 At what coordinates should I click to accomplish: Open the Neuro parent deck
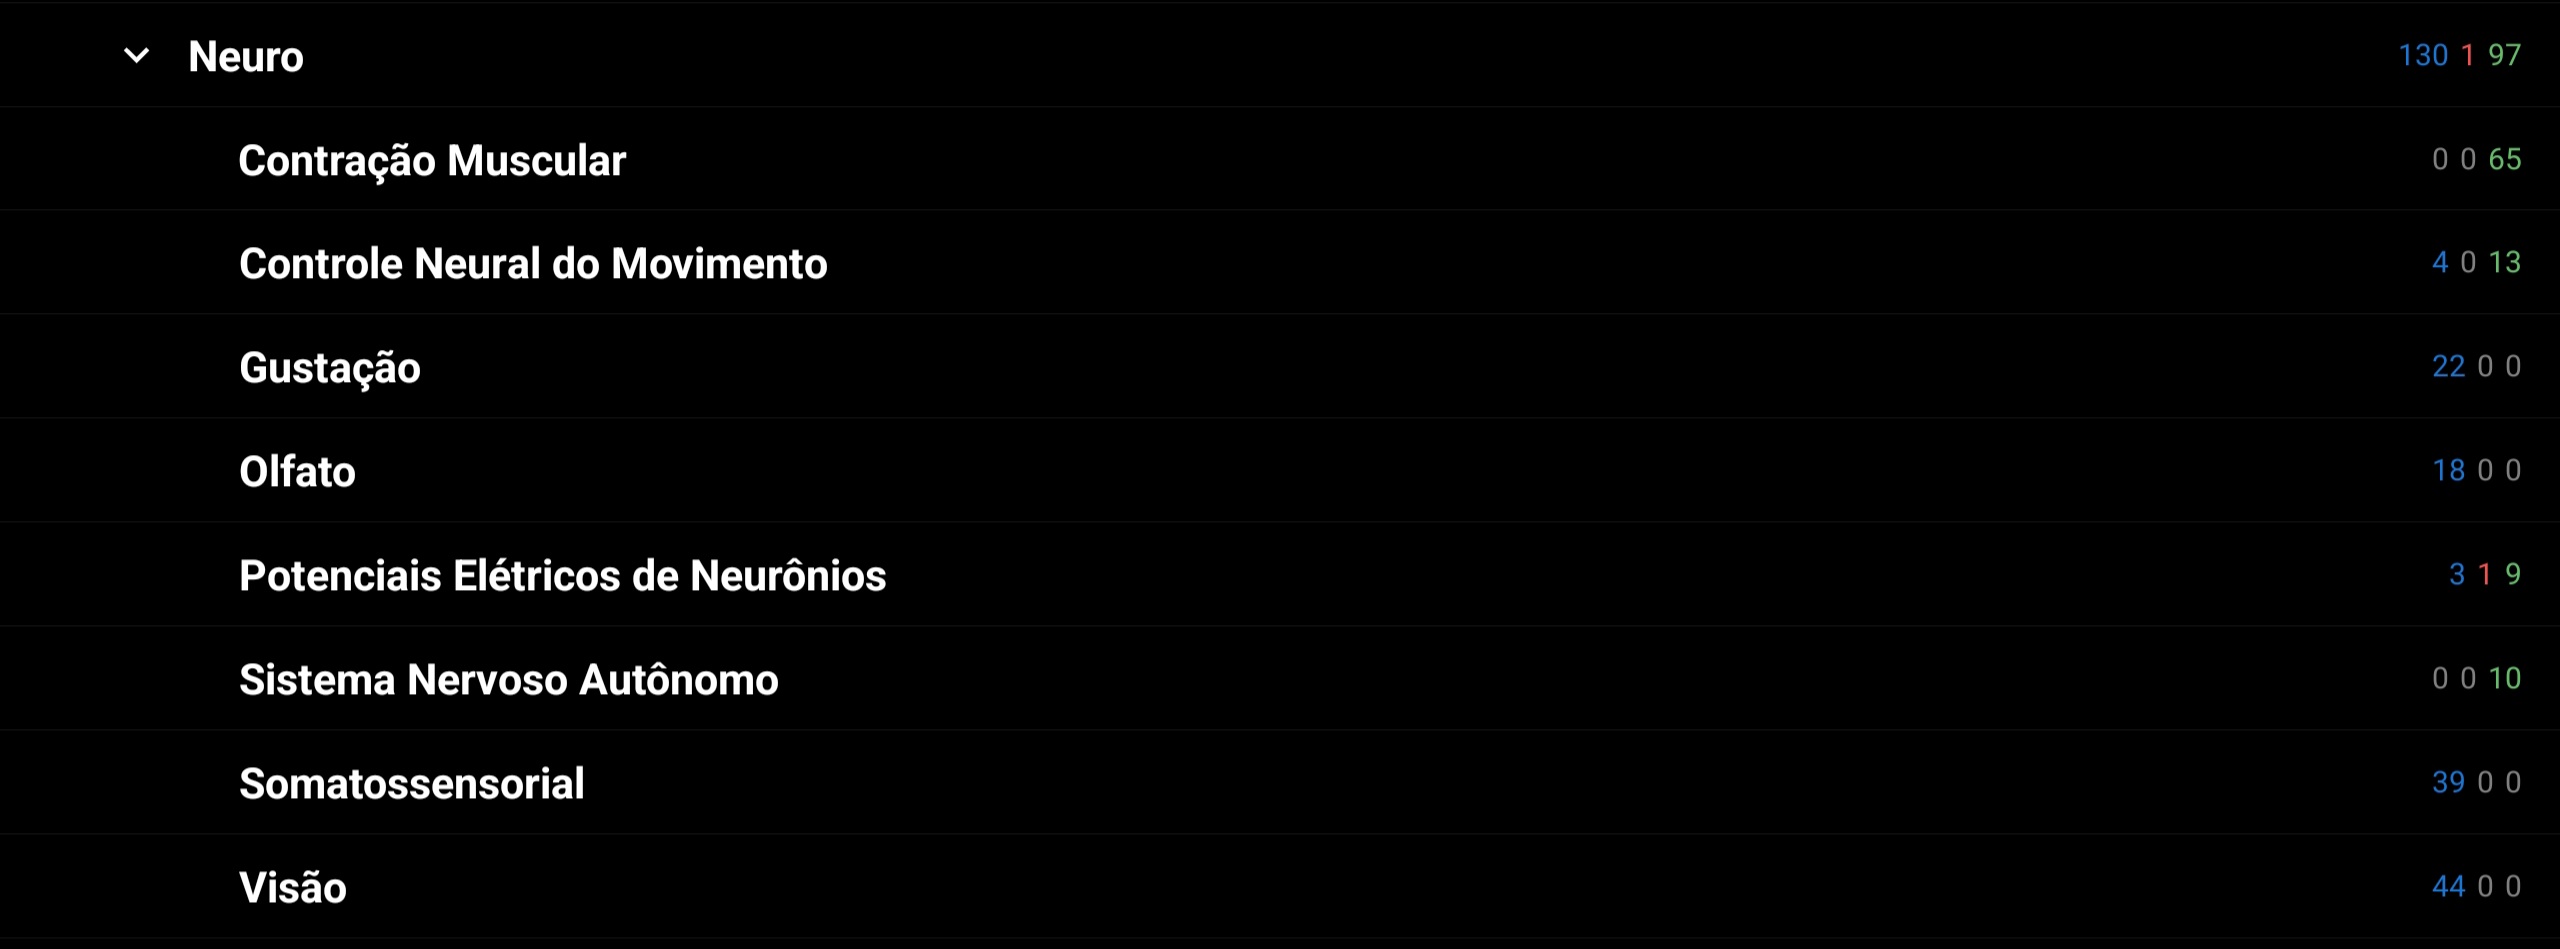(x=246, y=57)
